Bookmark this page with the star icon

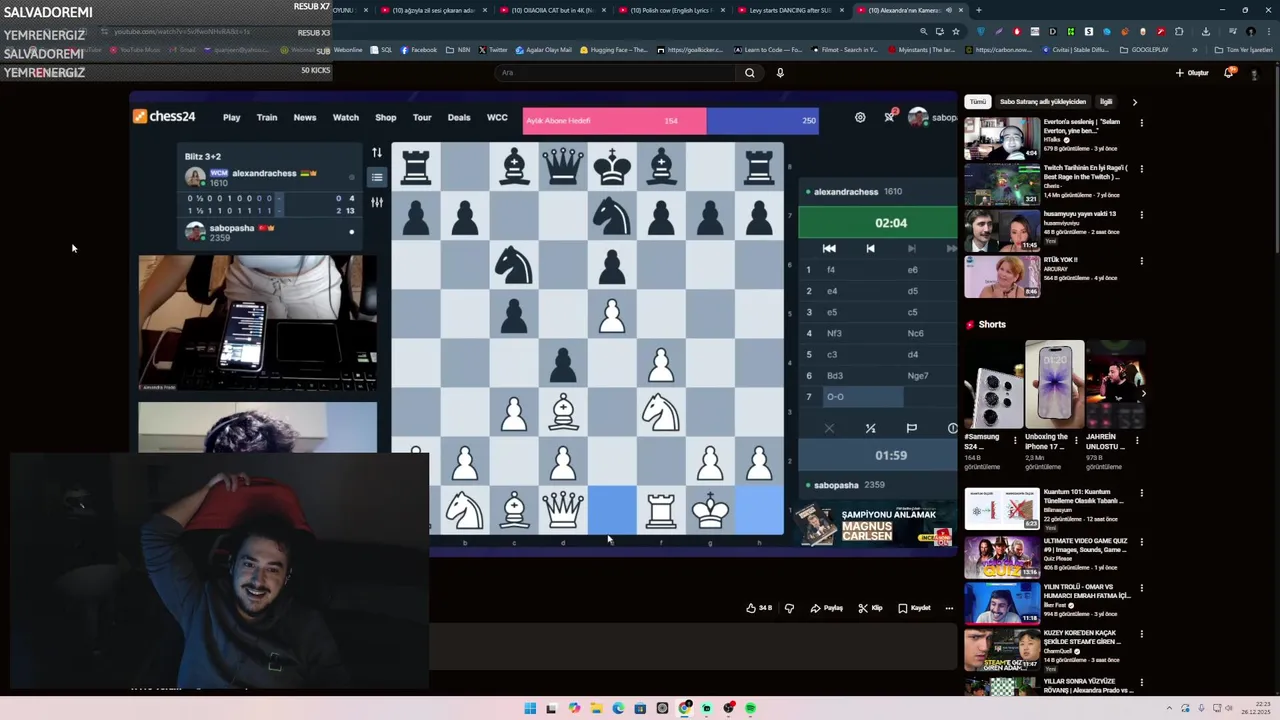coord(955,31)
